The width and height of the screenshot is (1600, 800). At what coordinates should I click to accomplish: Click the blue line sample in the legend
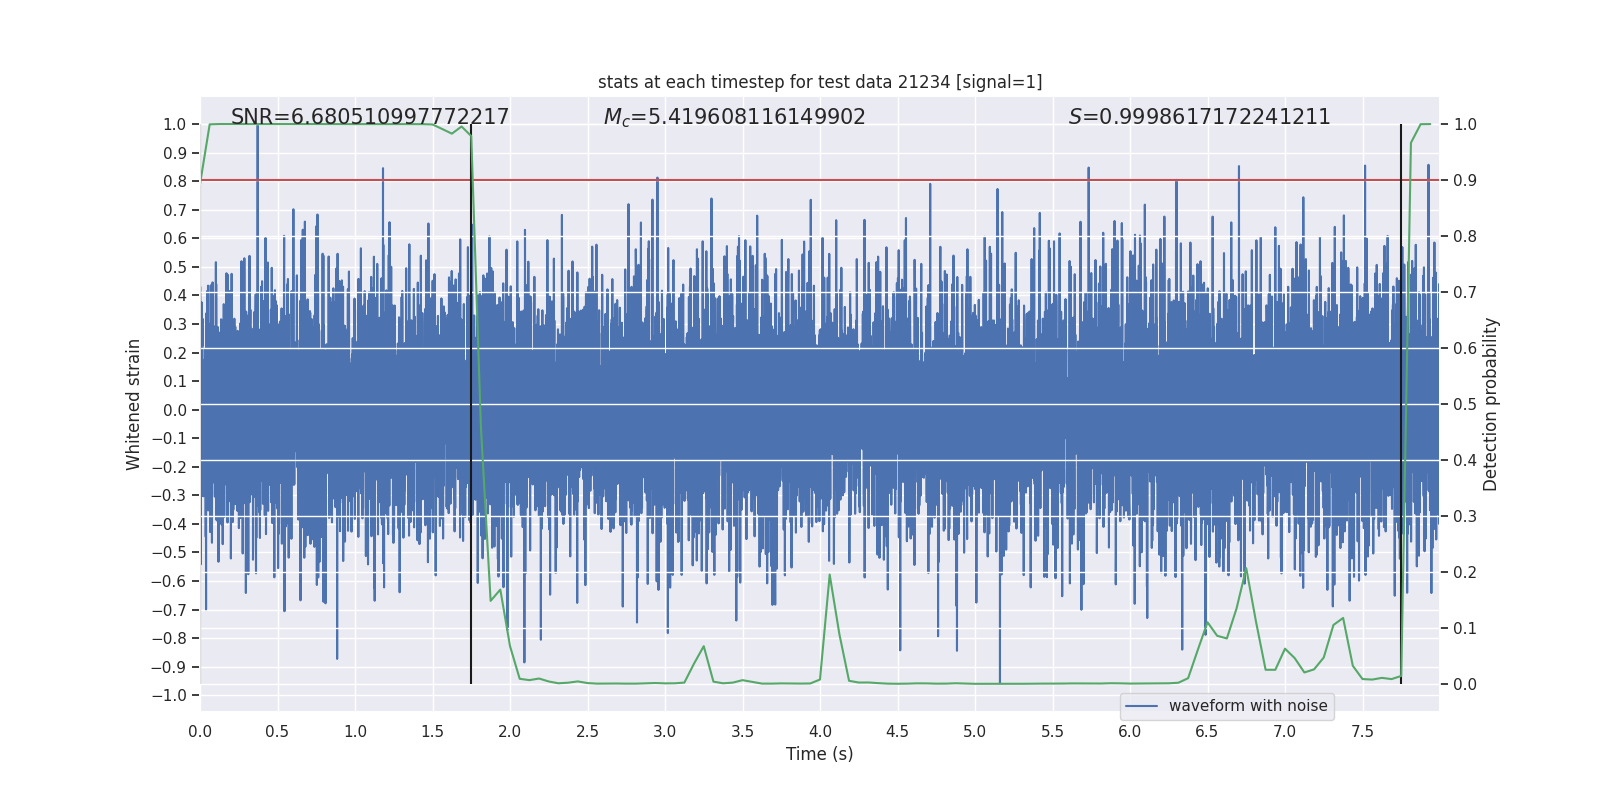[x=1142, y=706]
